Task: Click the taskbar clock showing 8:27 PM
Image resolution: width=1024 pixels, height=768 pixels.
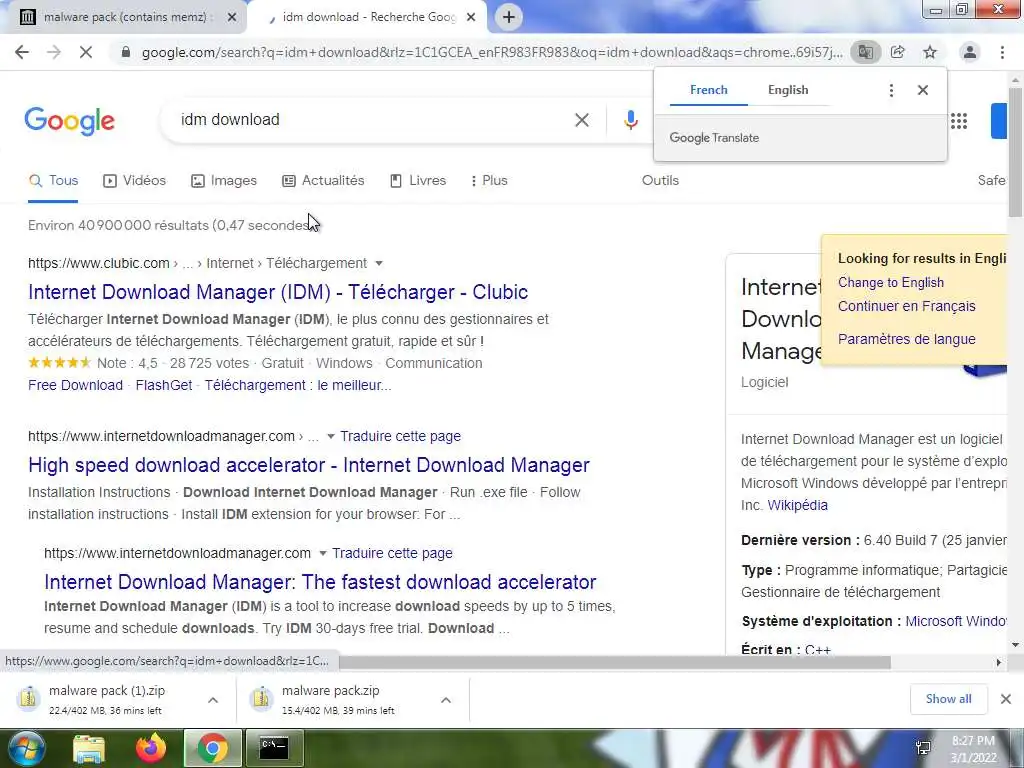Action: [x=974, y=749]
